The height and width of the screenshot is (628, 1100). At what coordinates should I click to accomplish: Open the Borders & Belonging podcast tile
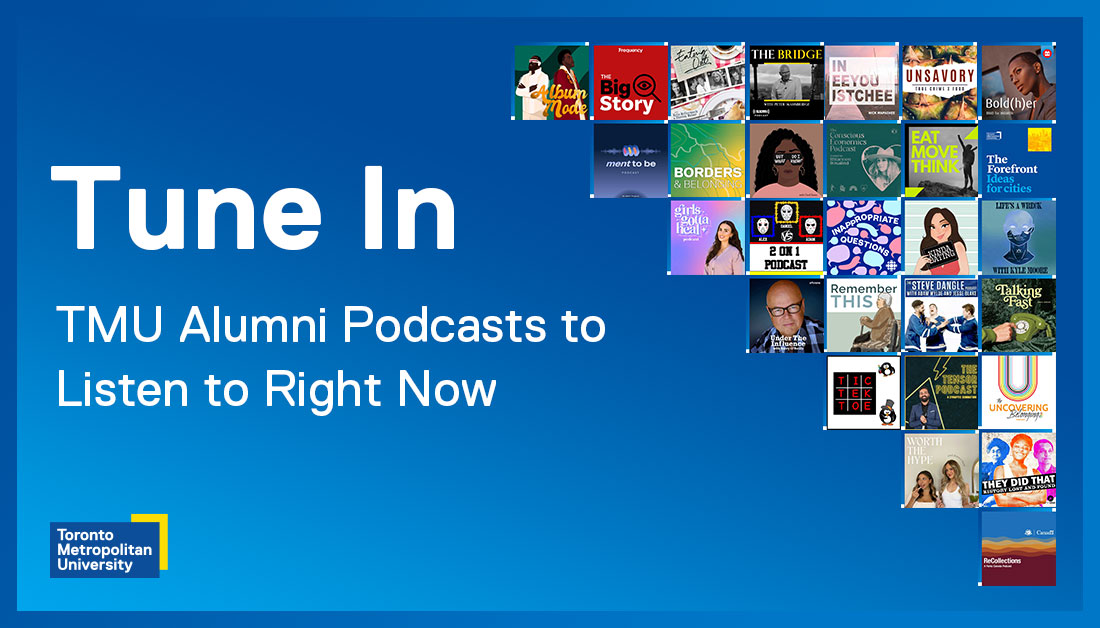pyautogui.click(x=706, y=160)
